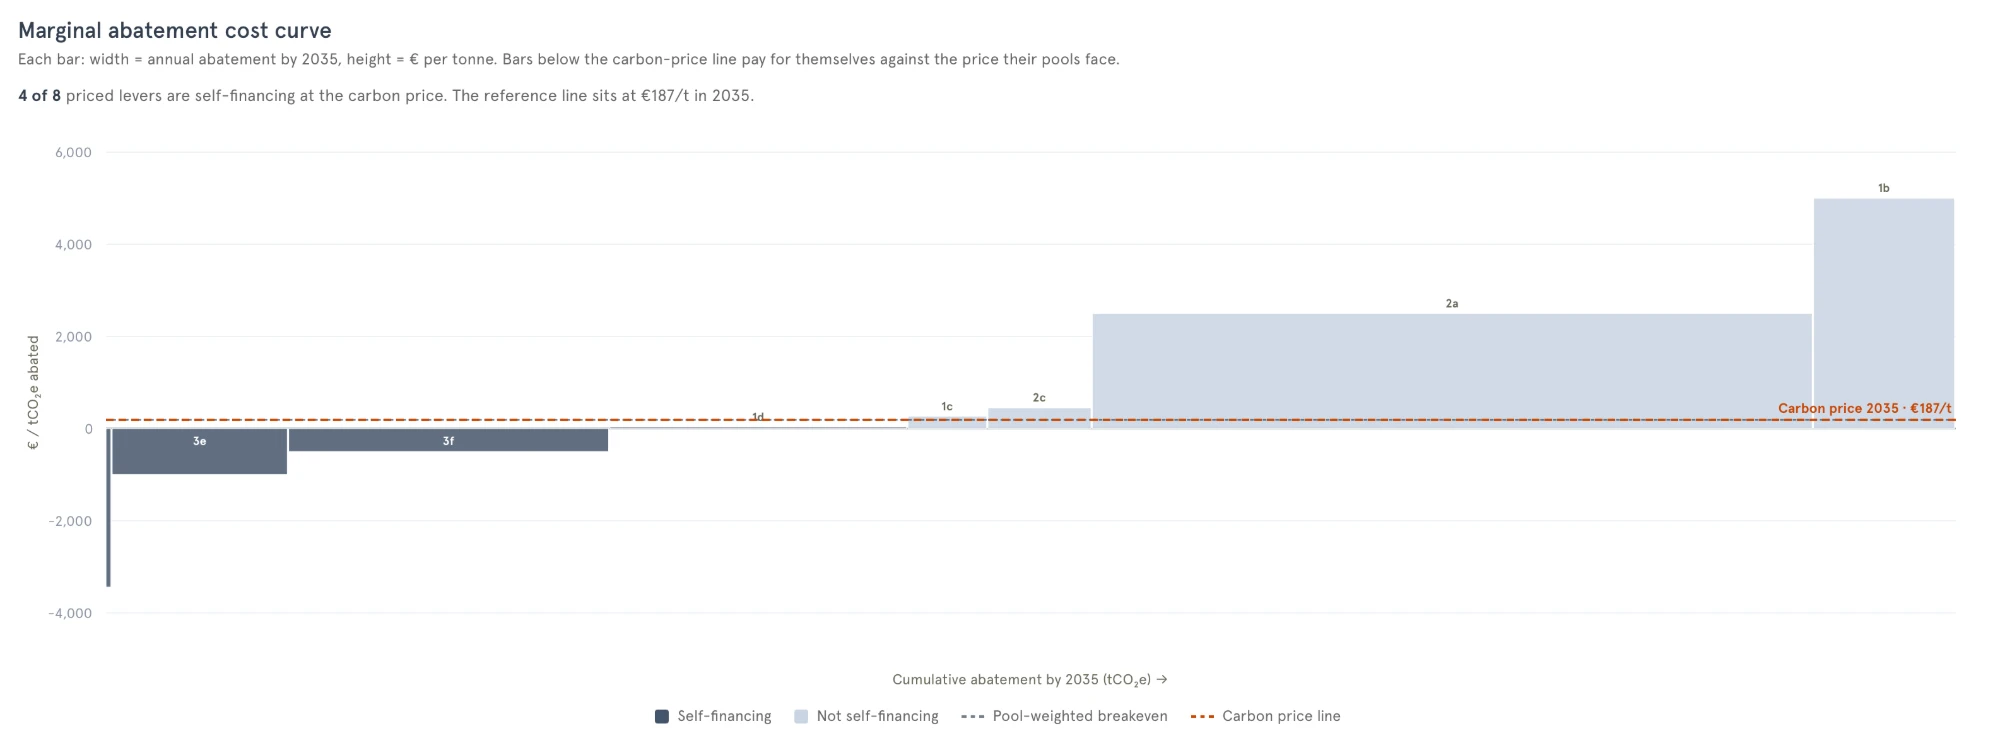Screen dimensions: 2000x750
Task: Click the gray dashed Pool-weighted breakeven marker
Action: coord(973,716)
